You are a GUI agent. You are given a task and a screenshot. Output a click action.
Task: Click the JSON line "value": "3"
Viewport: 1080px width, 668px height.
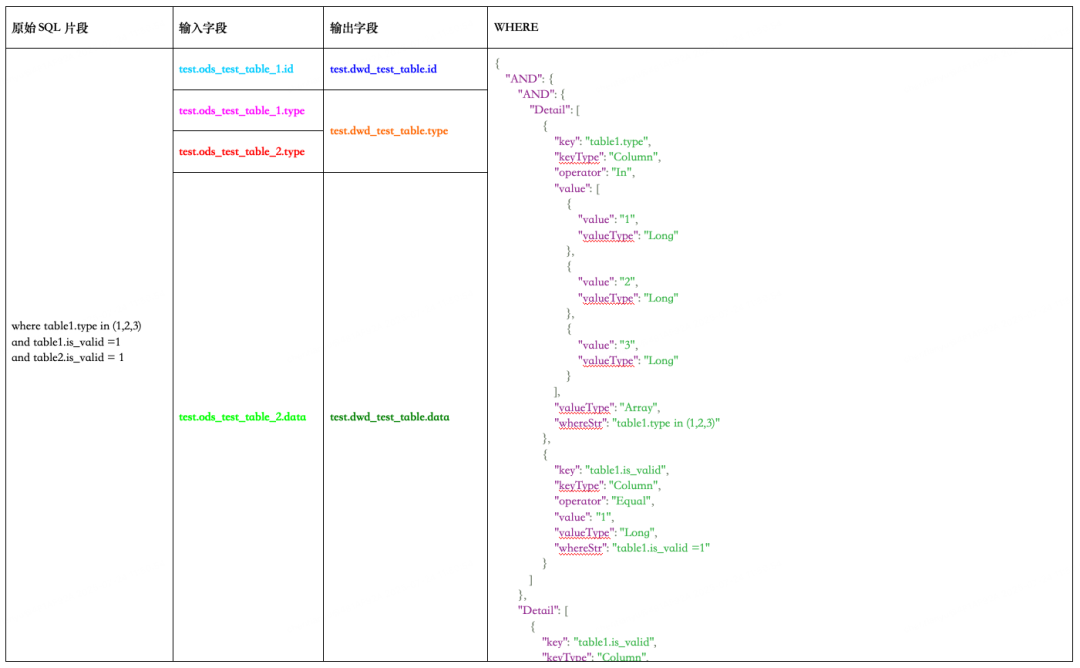coord(608,345)
